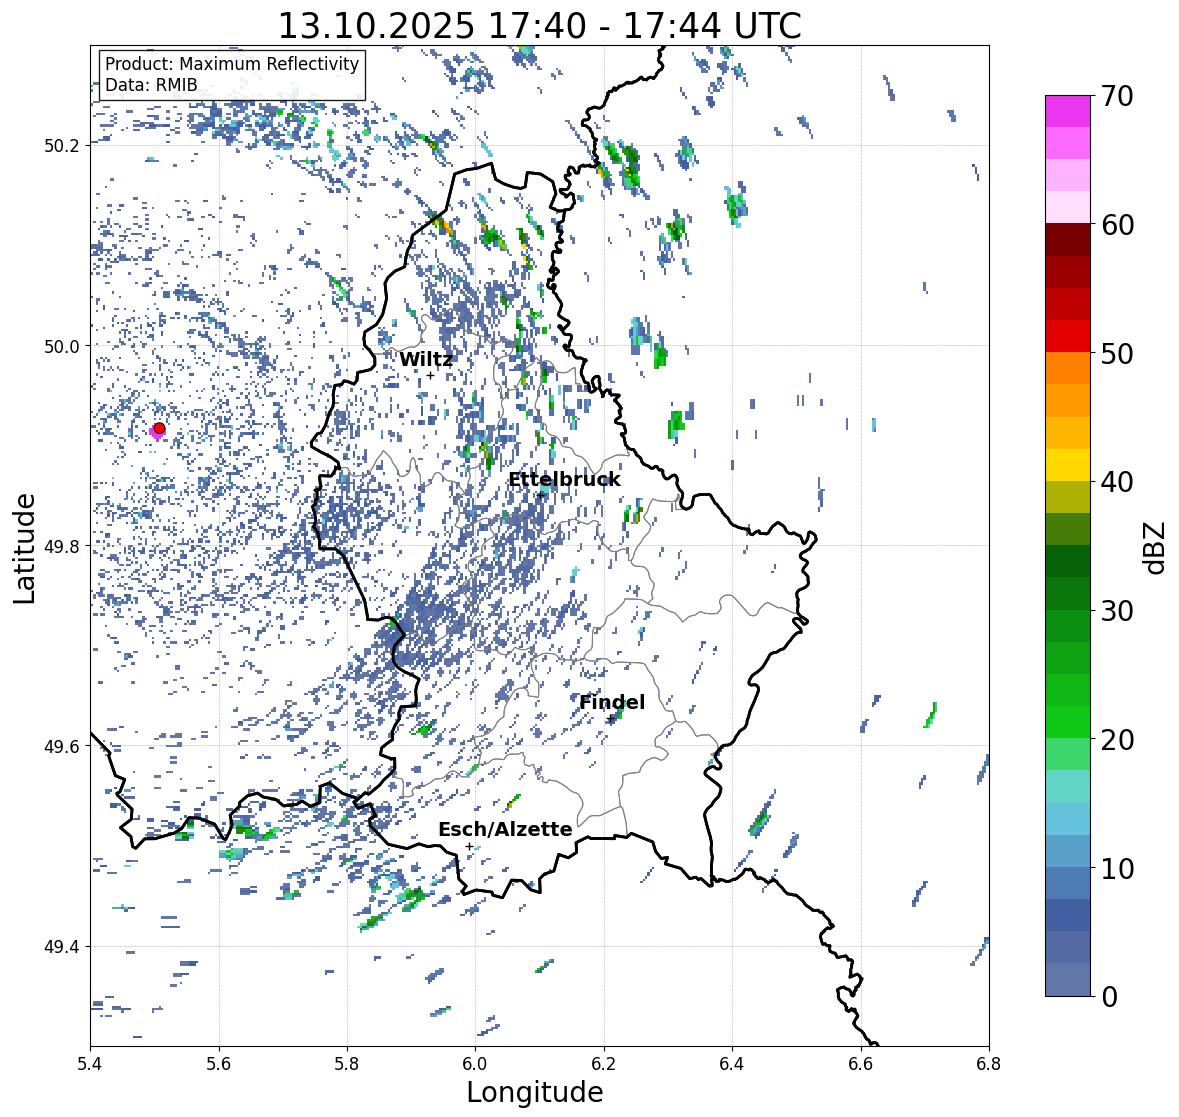Click the Longitude axis label
The height and width of the screenshot is (1117, 1179).
pyautogui.click(x=535, y=1092)
